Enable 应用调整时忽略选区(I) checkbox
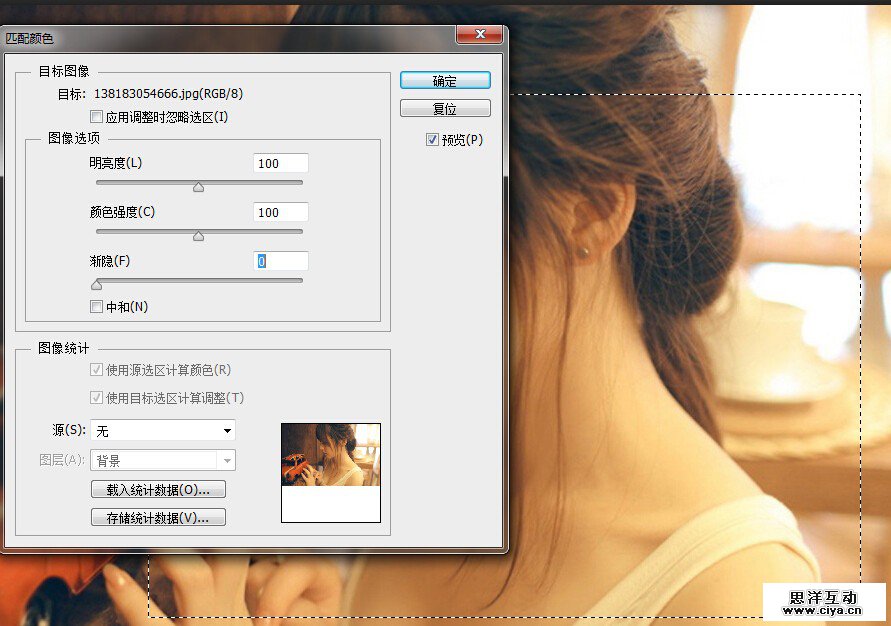The height and width of the screenshot is (626, 891). pyautogui.click(x=97, y=117)
